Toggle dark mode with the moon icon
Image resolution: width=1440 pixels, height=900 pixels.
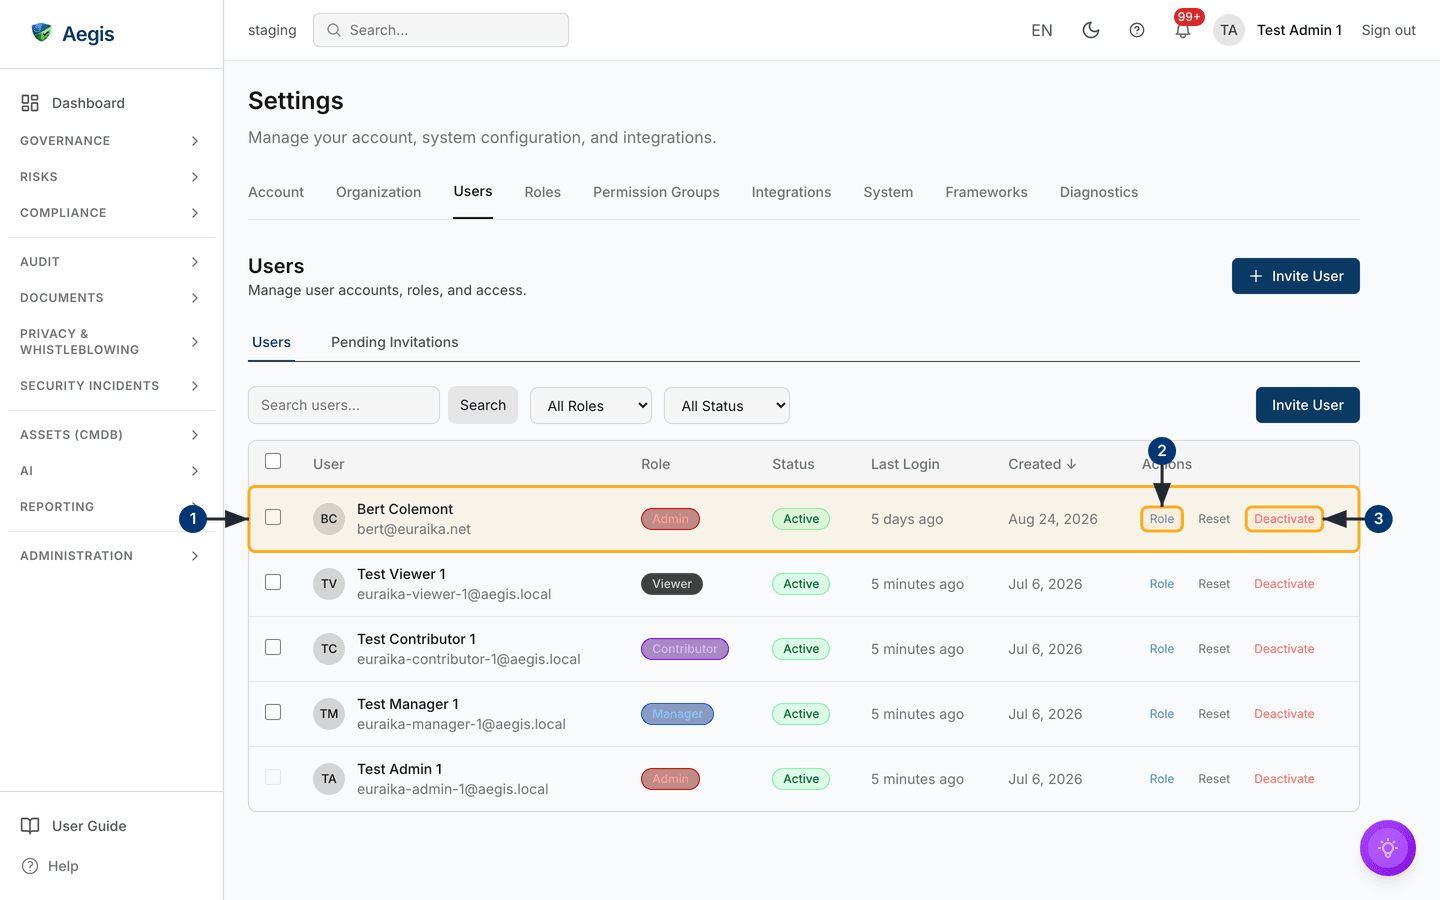(1091, 30)
